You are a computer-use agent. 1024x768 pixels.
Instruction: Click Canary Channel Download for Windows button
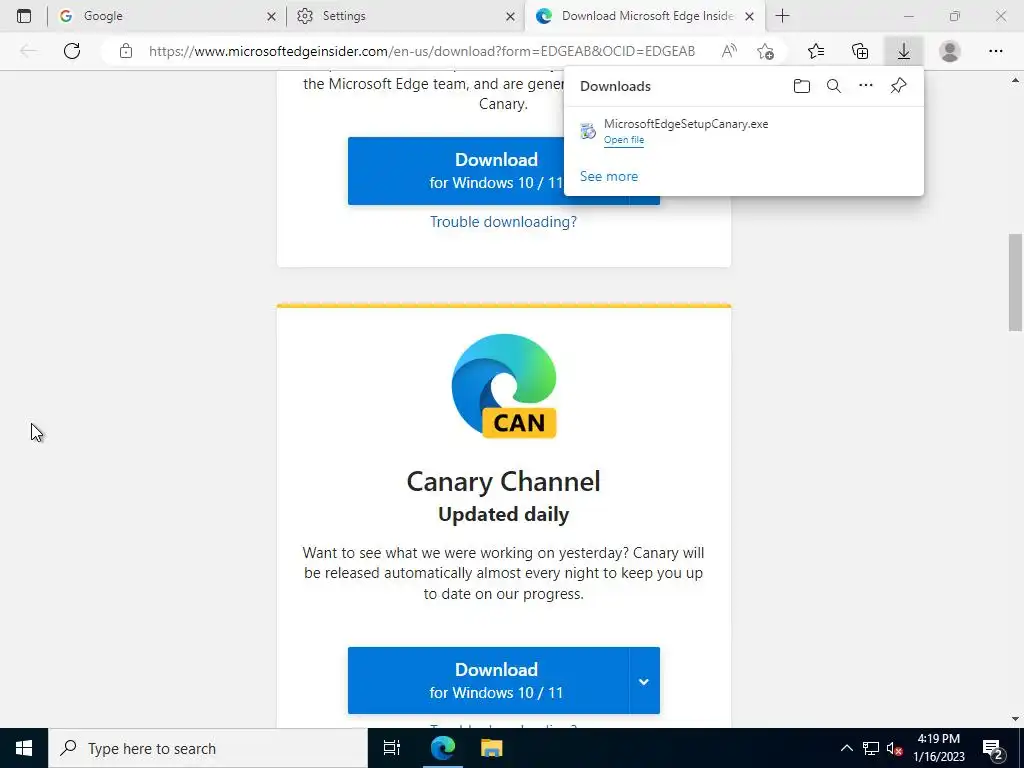click(488, 680)
